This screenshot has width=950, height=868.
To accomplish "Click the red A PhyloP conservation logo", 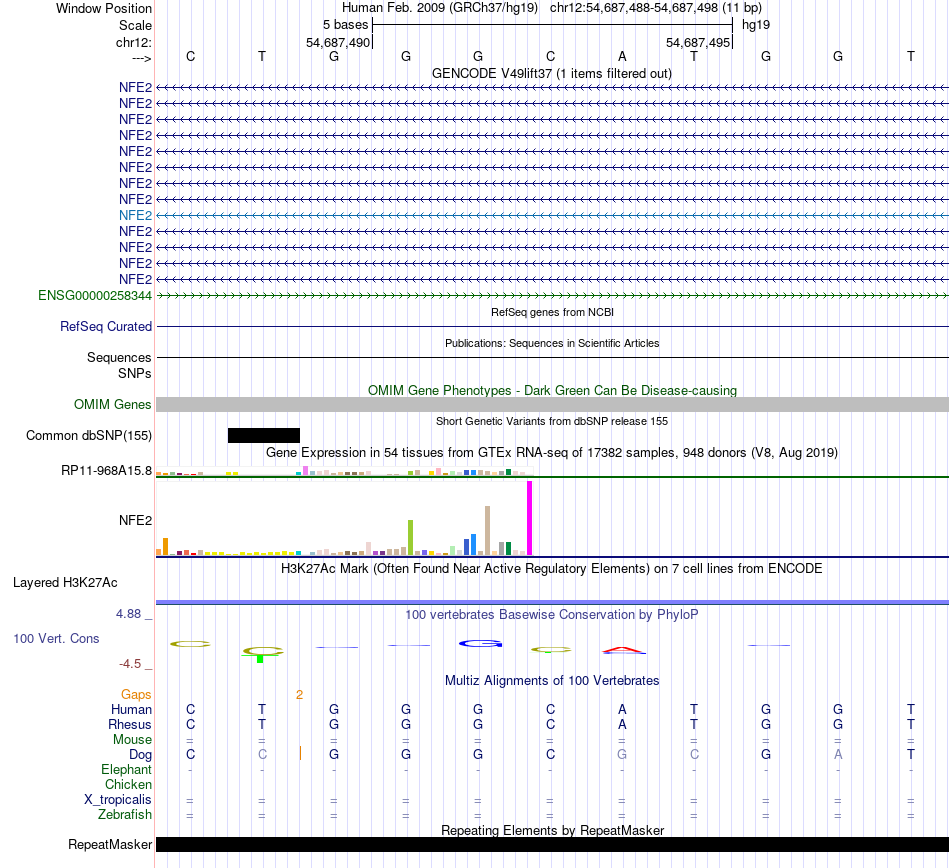I will pyautogui.click(x=624, y=651).
